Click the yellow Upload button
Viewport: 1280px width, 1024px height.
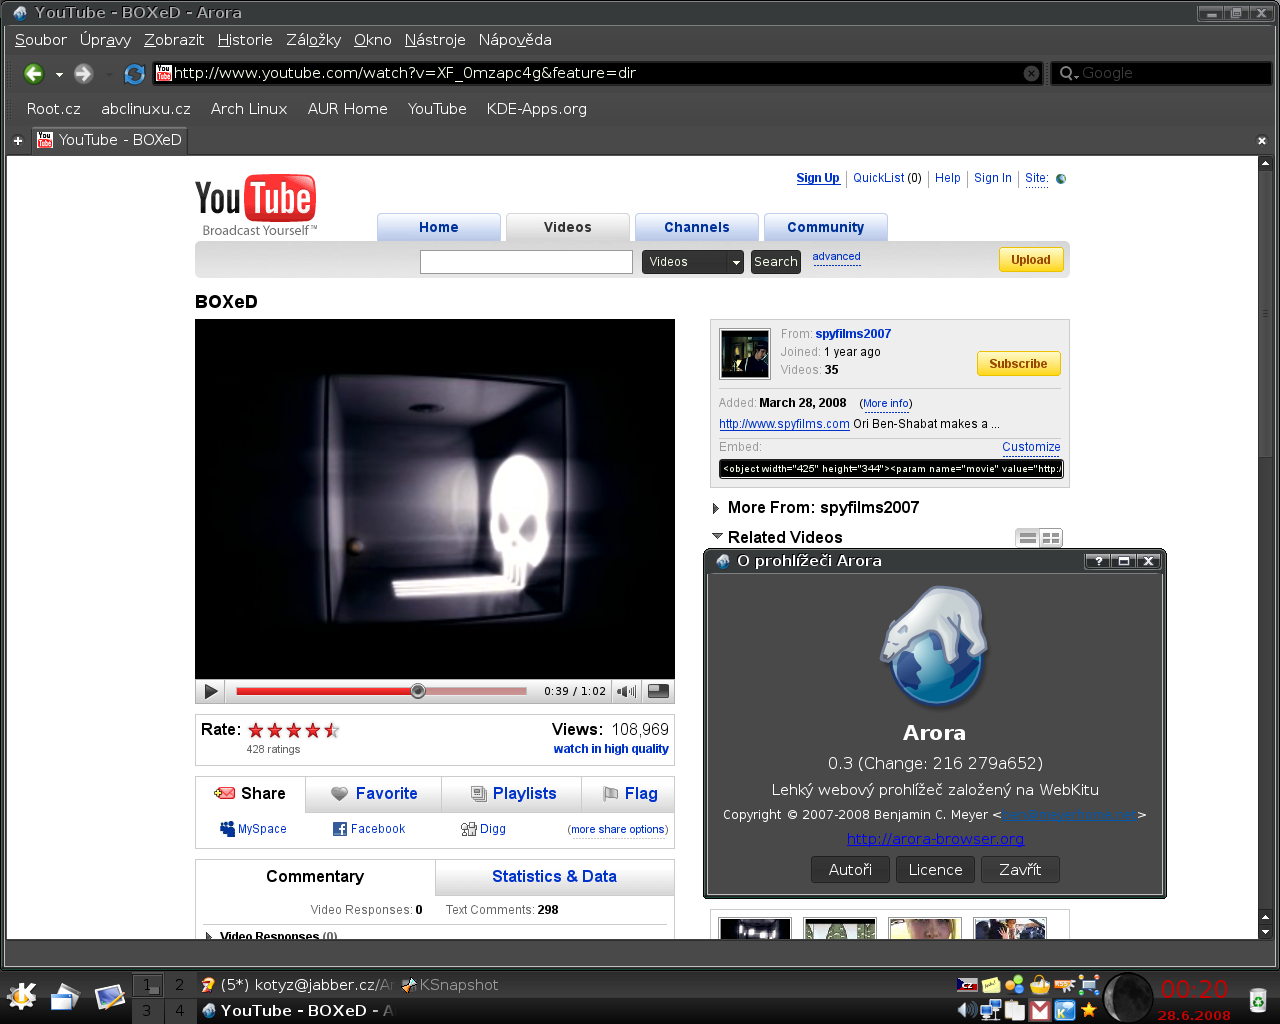click(1030, 260)
